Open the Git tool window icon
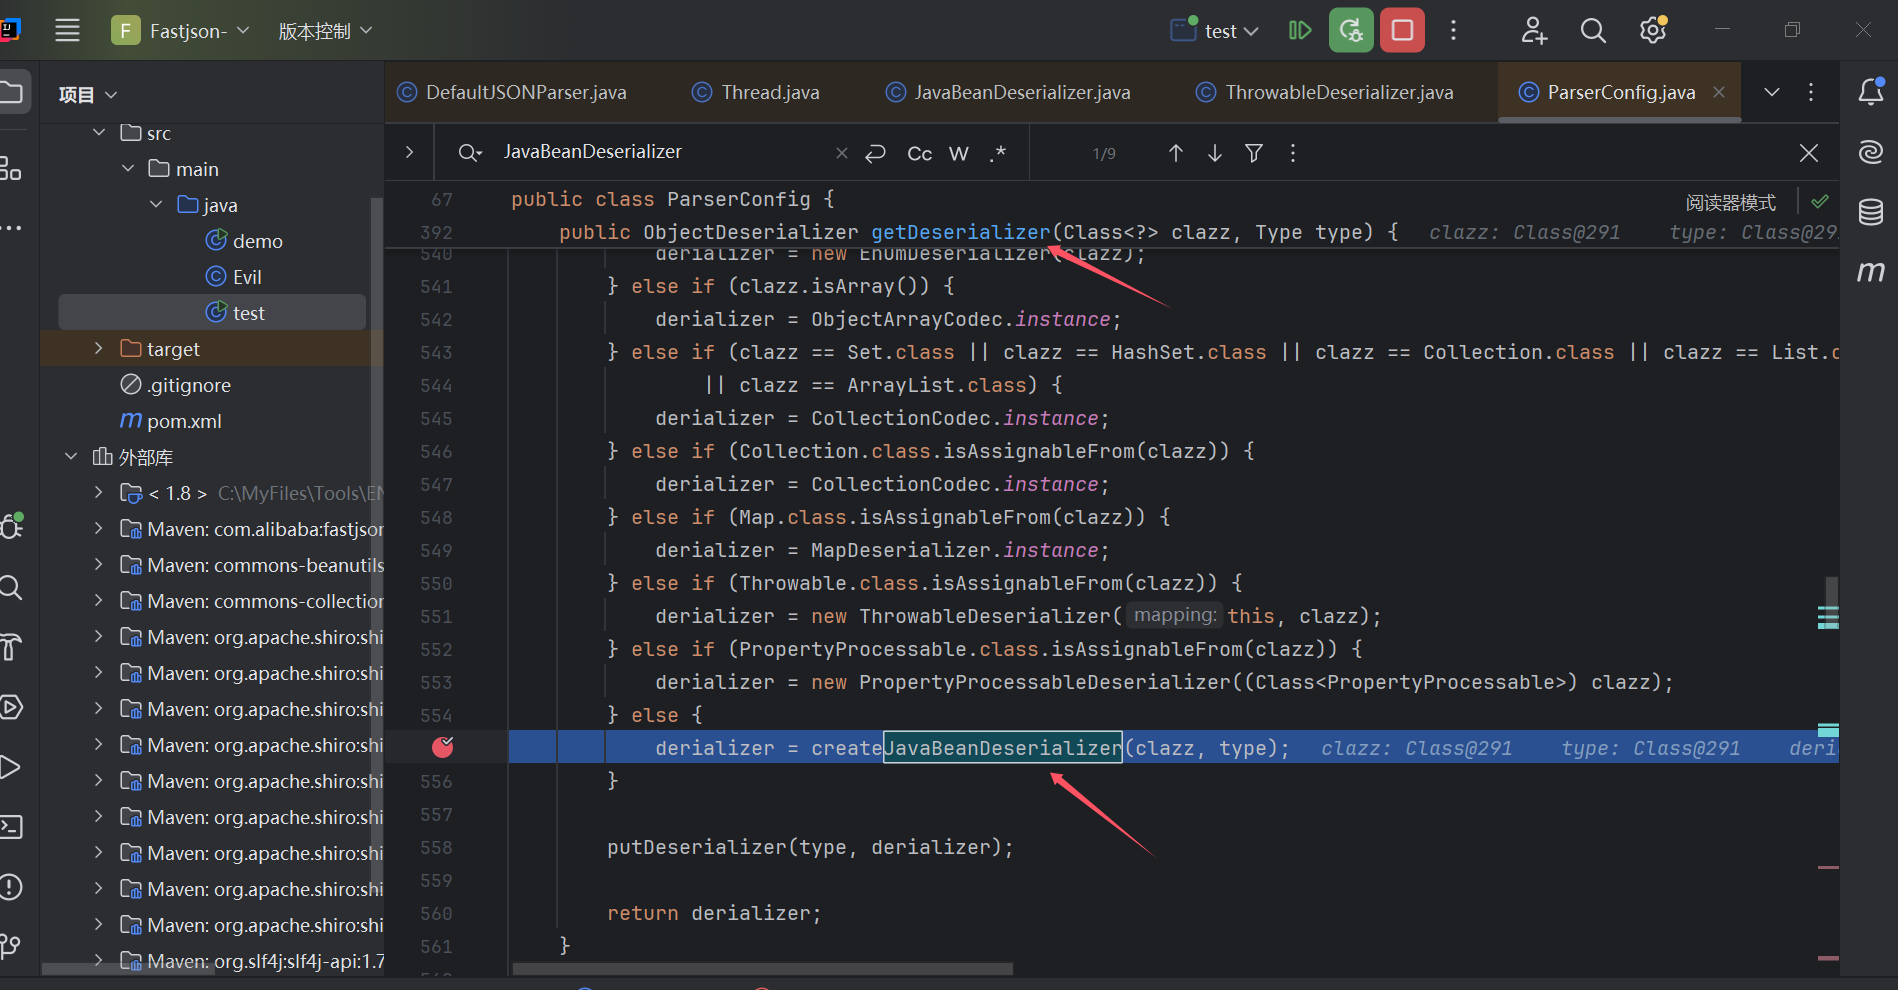This screenshot has height=990, width=1898. click(x=11, y=946)
